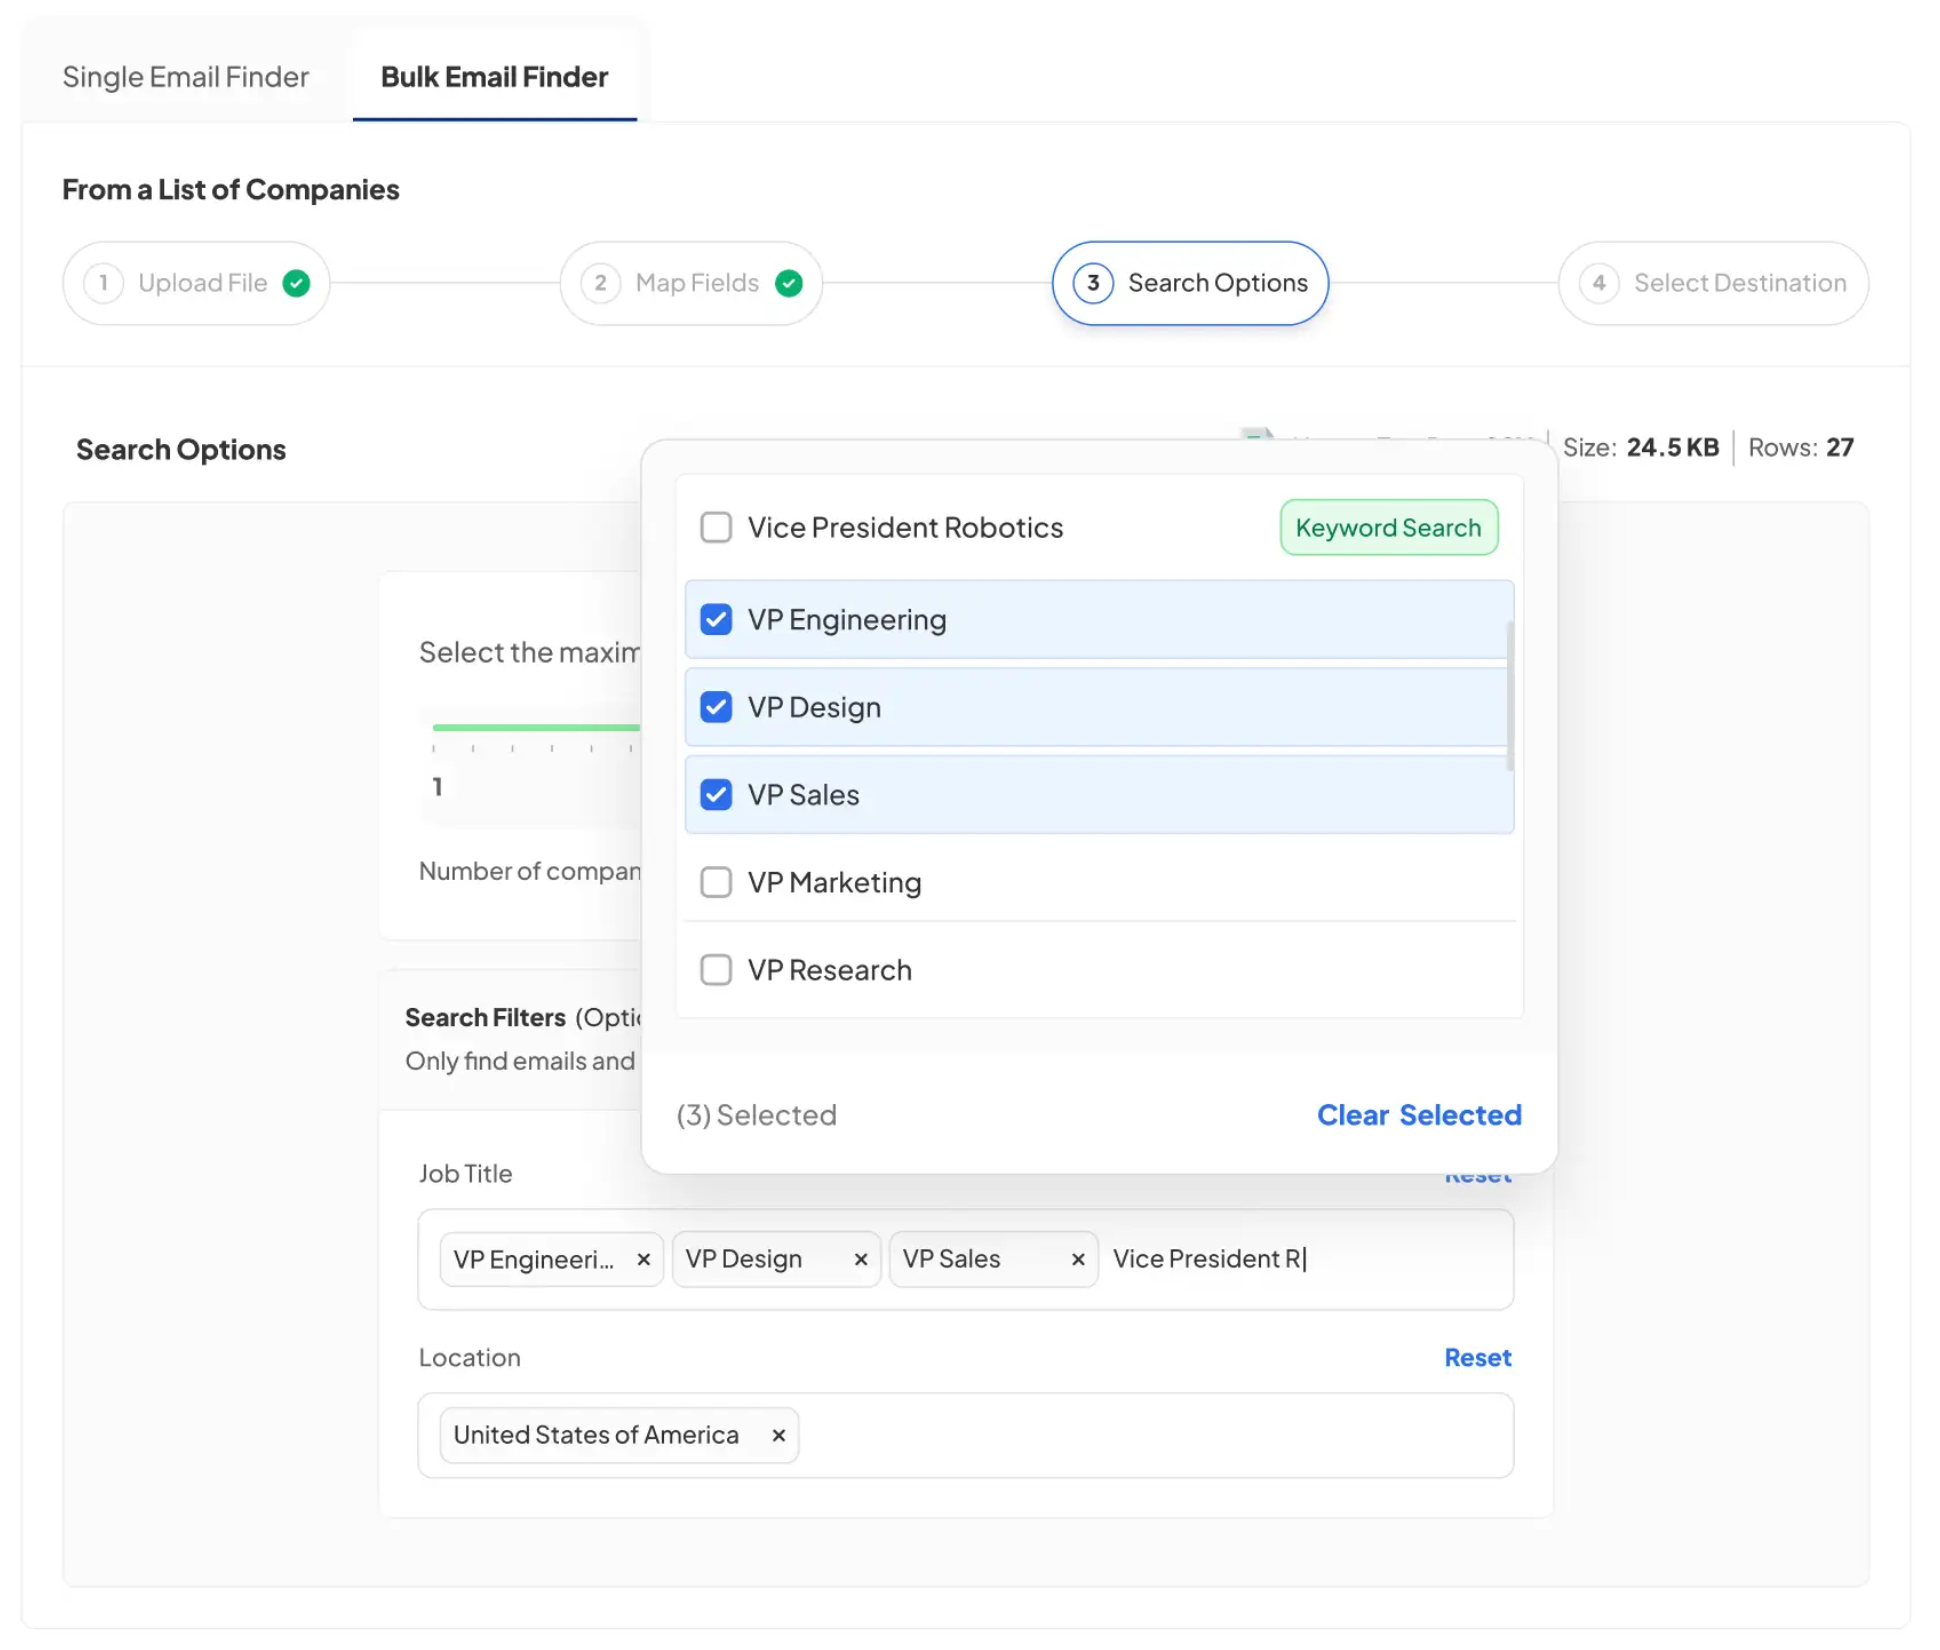Click Clear Selected link

pyautogui.click(x=1418, y=1115)
